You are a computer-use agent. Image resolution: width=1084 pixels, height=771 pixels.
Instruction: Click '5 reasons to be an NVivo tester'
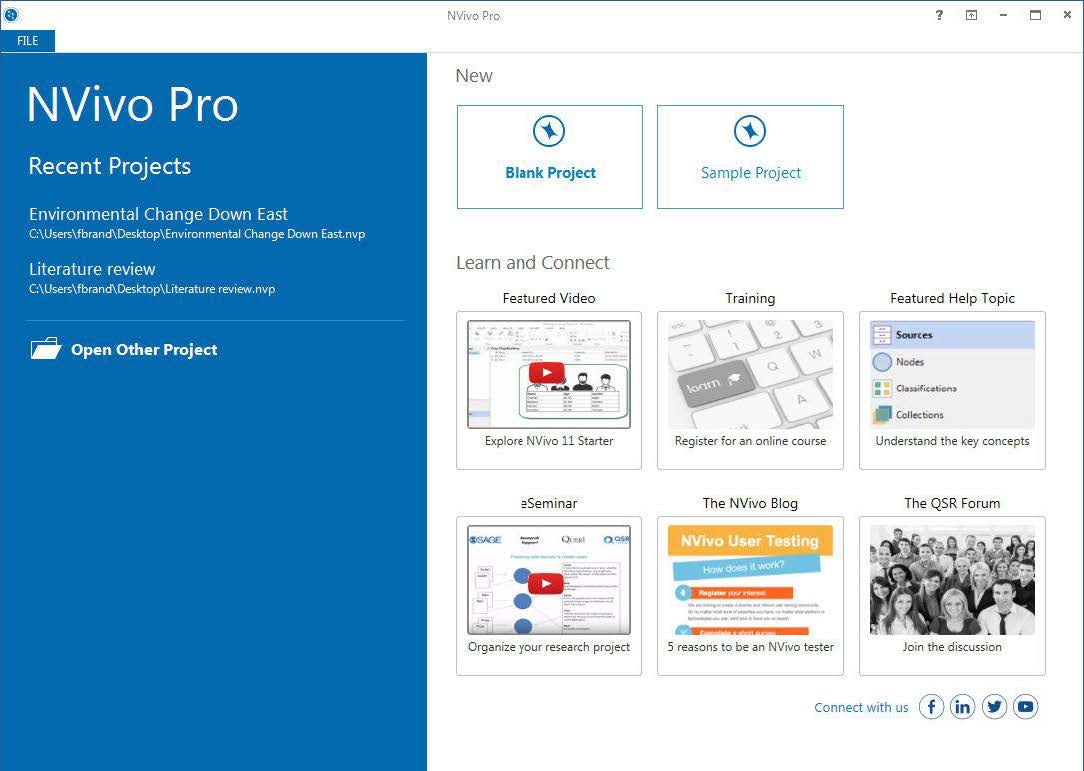750,647
